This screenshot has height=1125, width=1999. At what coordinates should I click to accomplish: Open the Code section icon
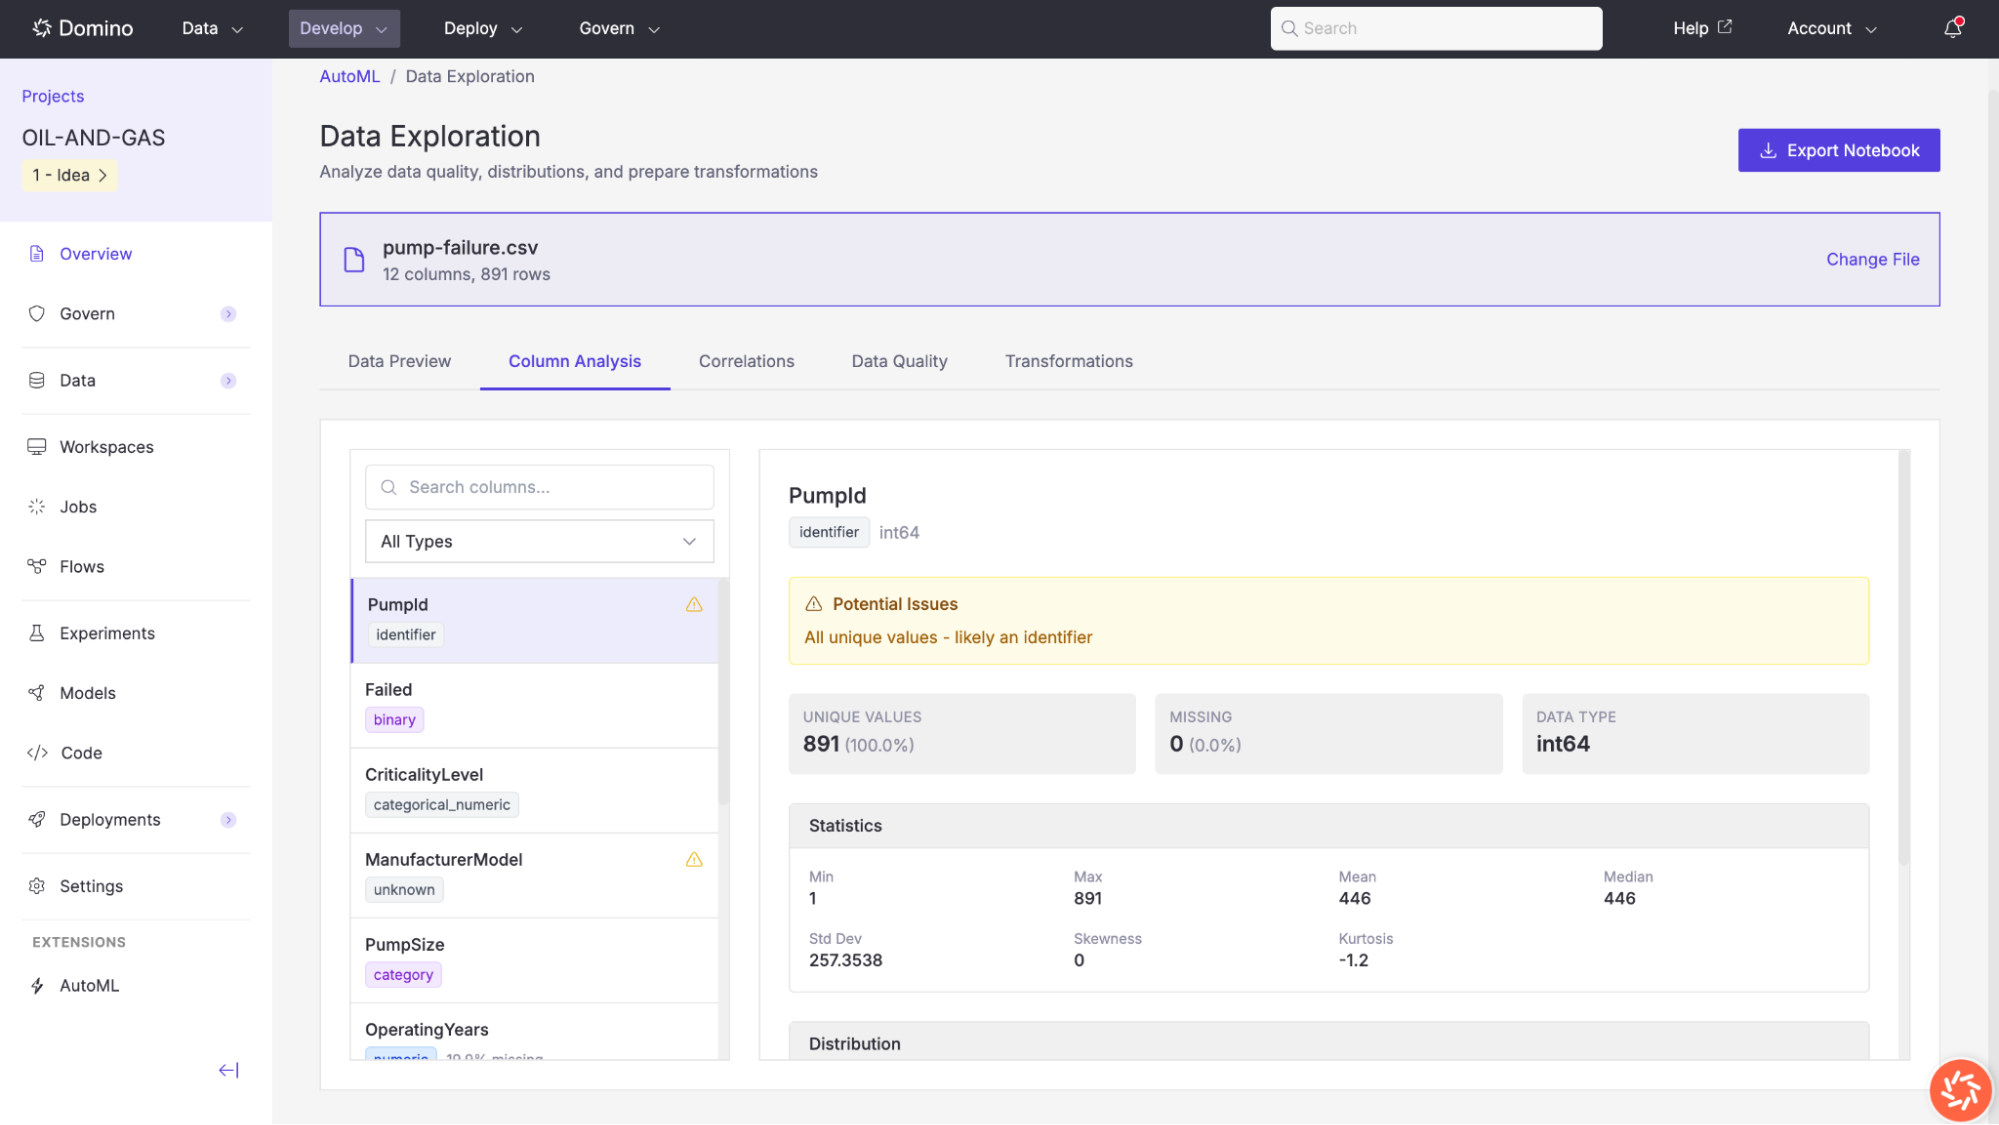[37, 752]
